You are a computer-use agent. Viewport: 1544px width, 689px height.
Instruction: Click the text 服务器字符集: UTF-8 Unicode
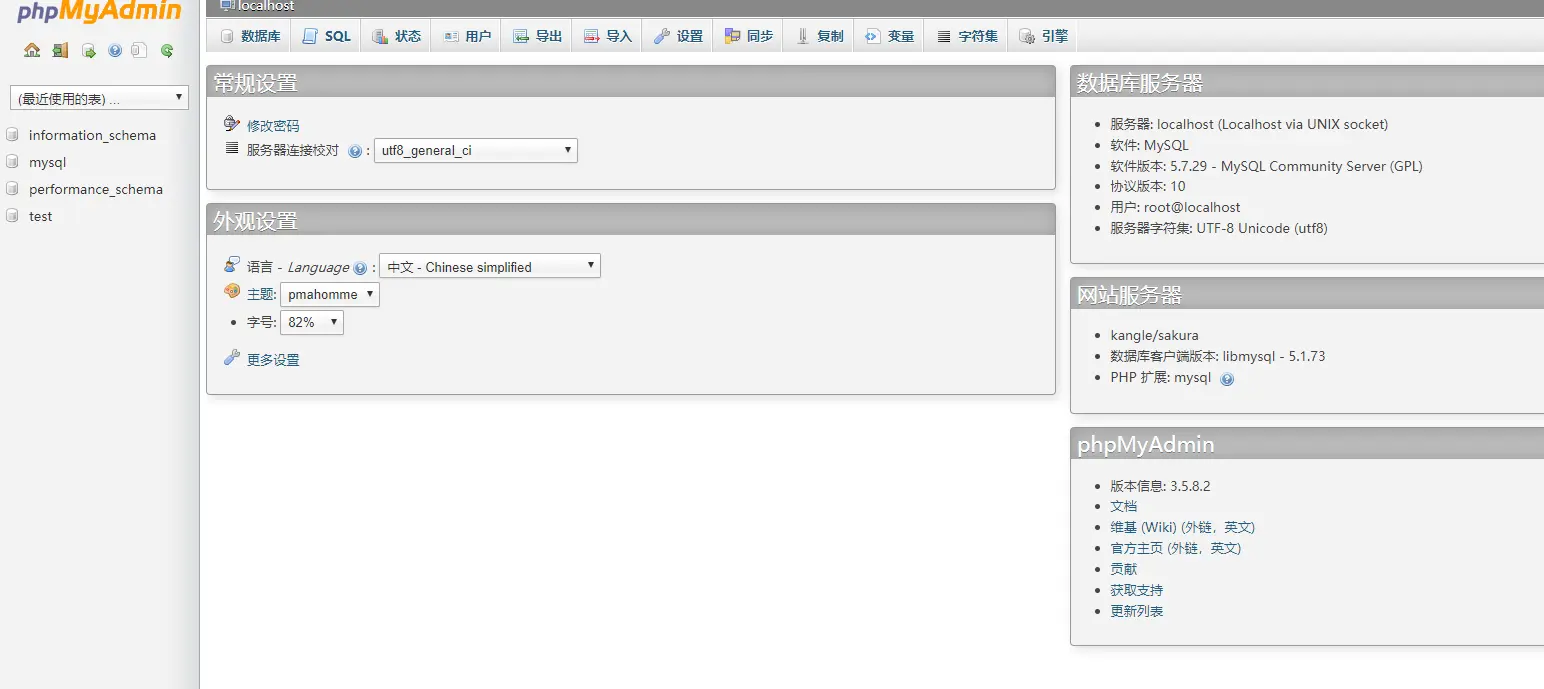tap(1200, 228)
